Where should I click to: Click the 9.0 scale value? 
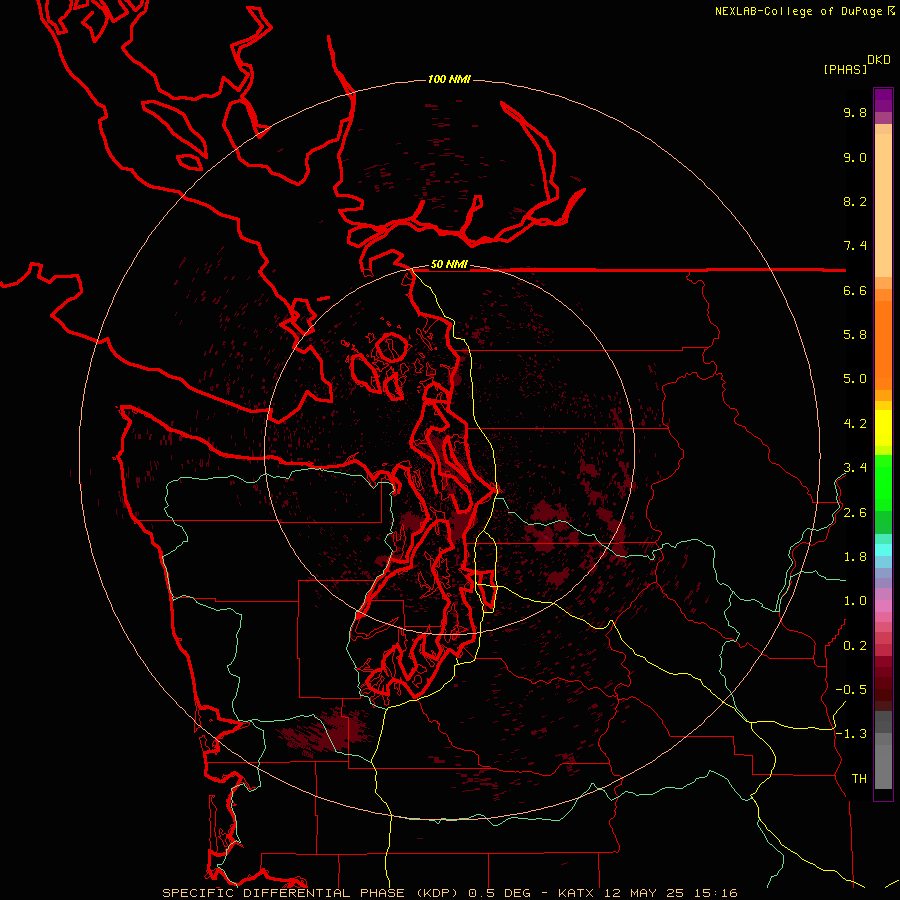coord(855,158)
